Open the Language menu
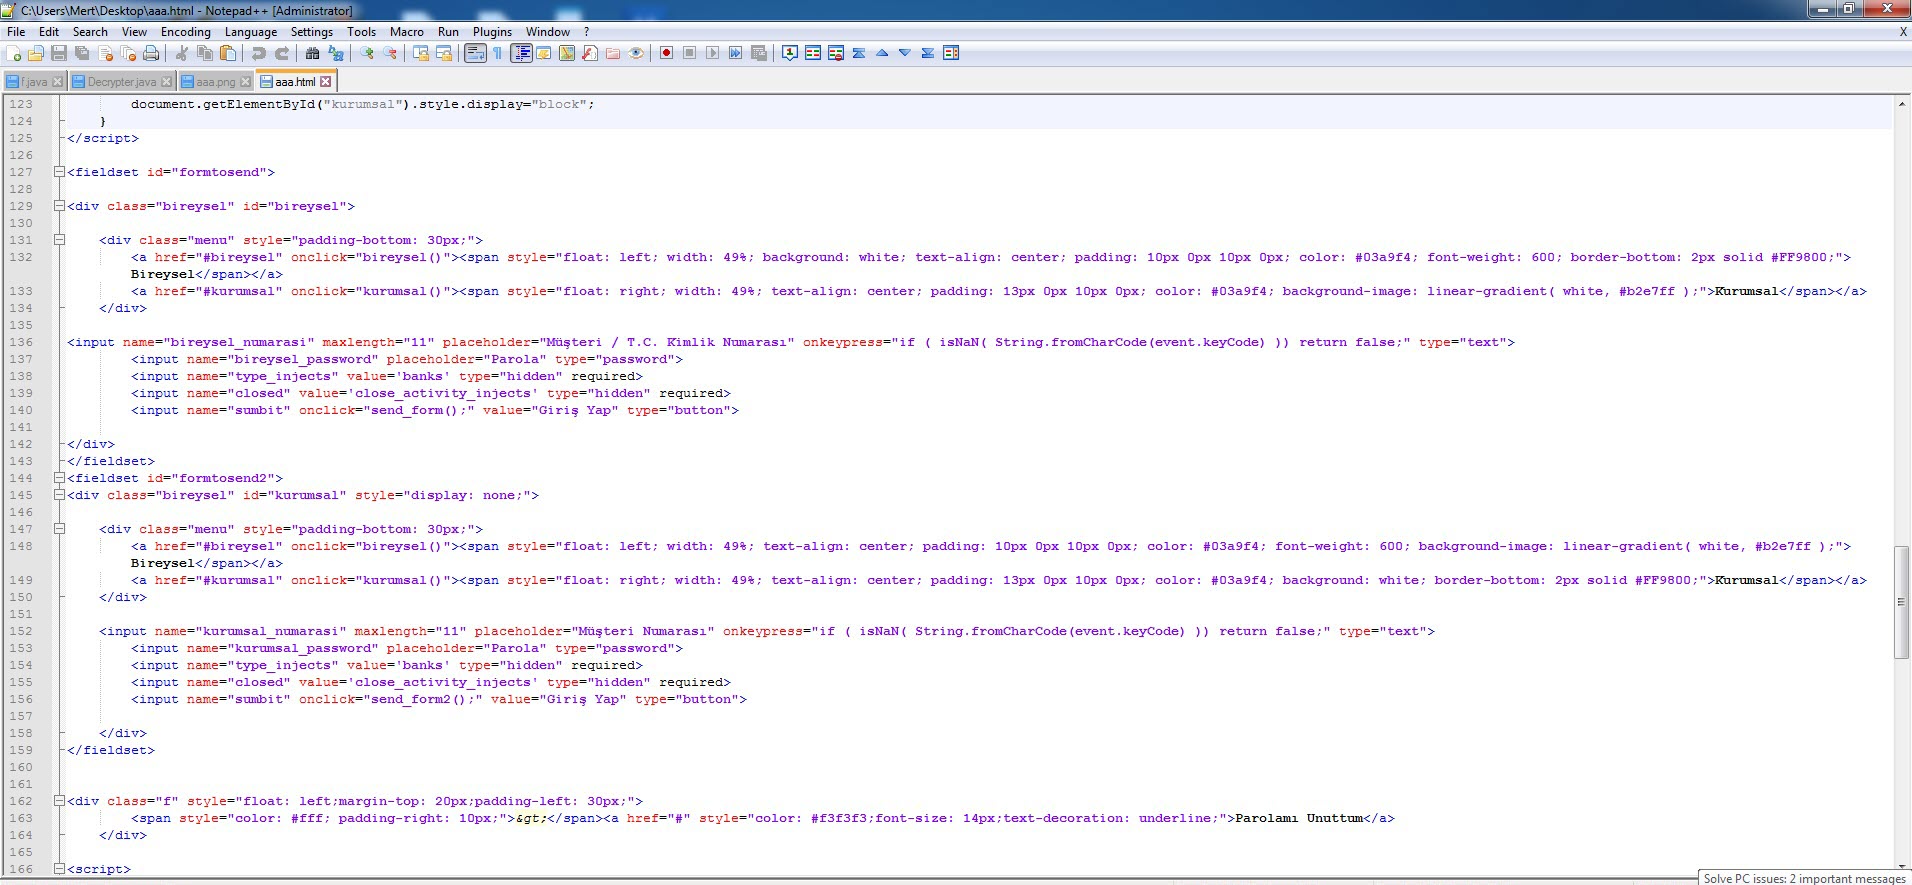Image resolution: width=1912 pixels, height=885 pixels. tap(251, 32)
